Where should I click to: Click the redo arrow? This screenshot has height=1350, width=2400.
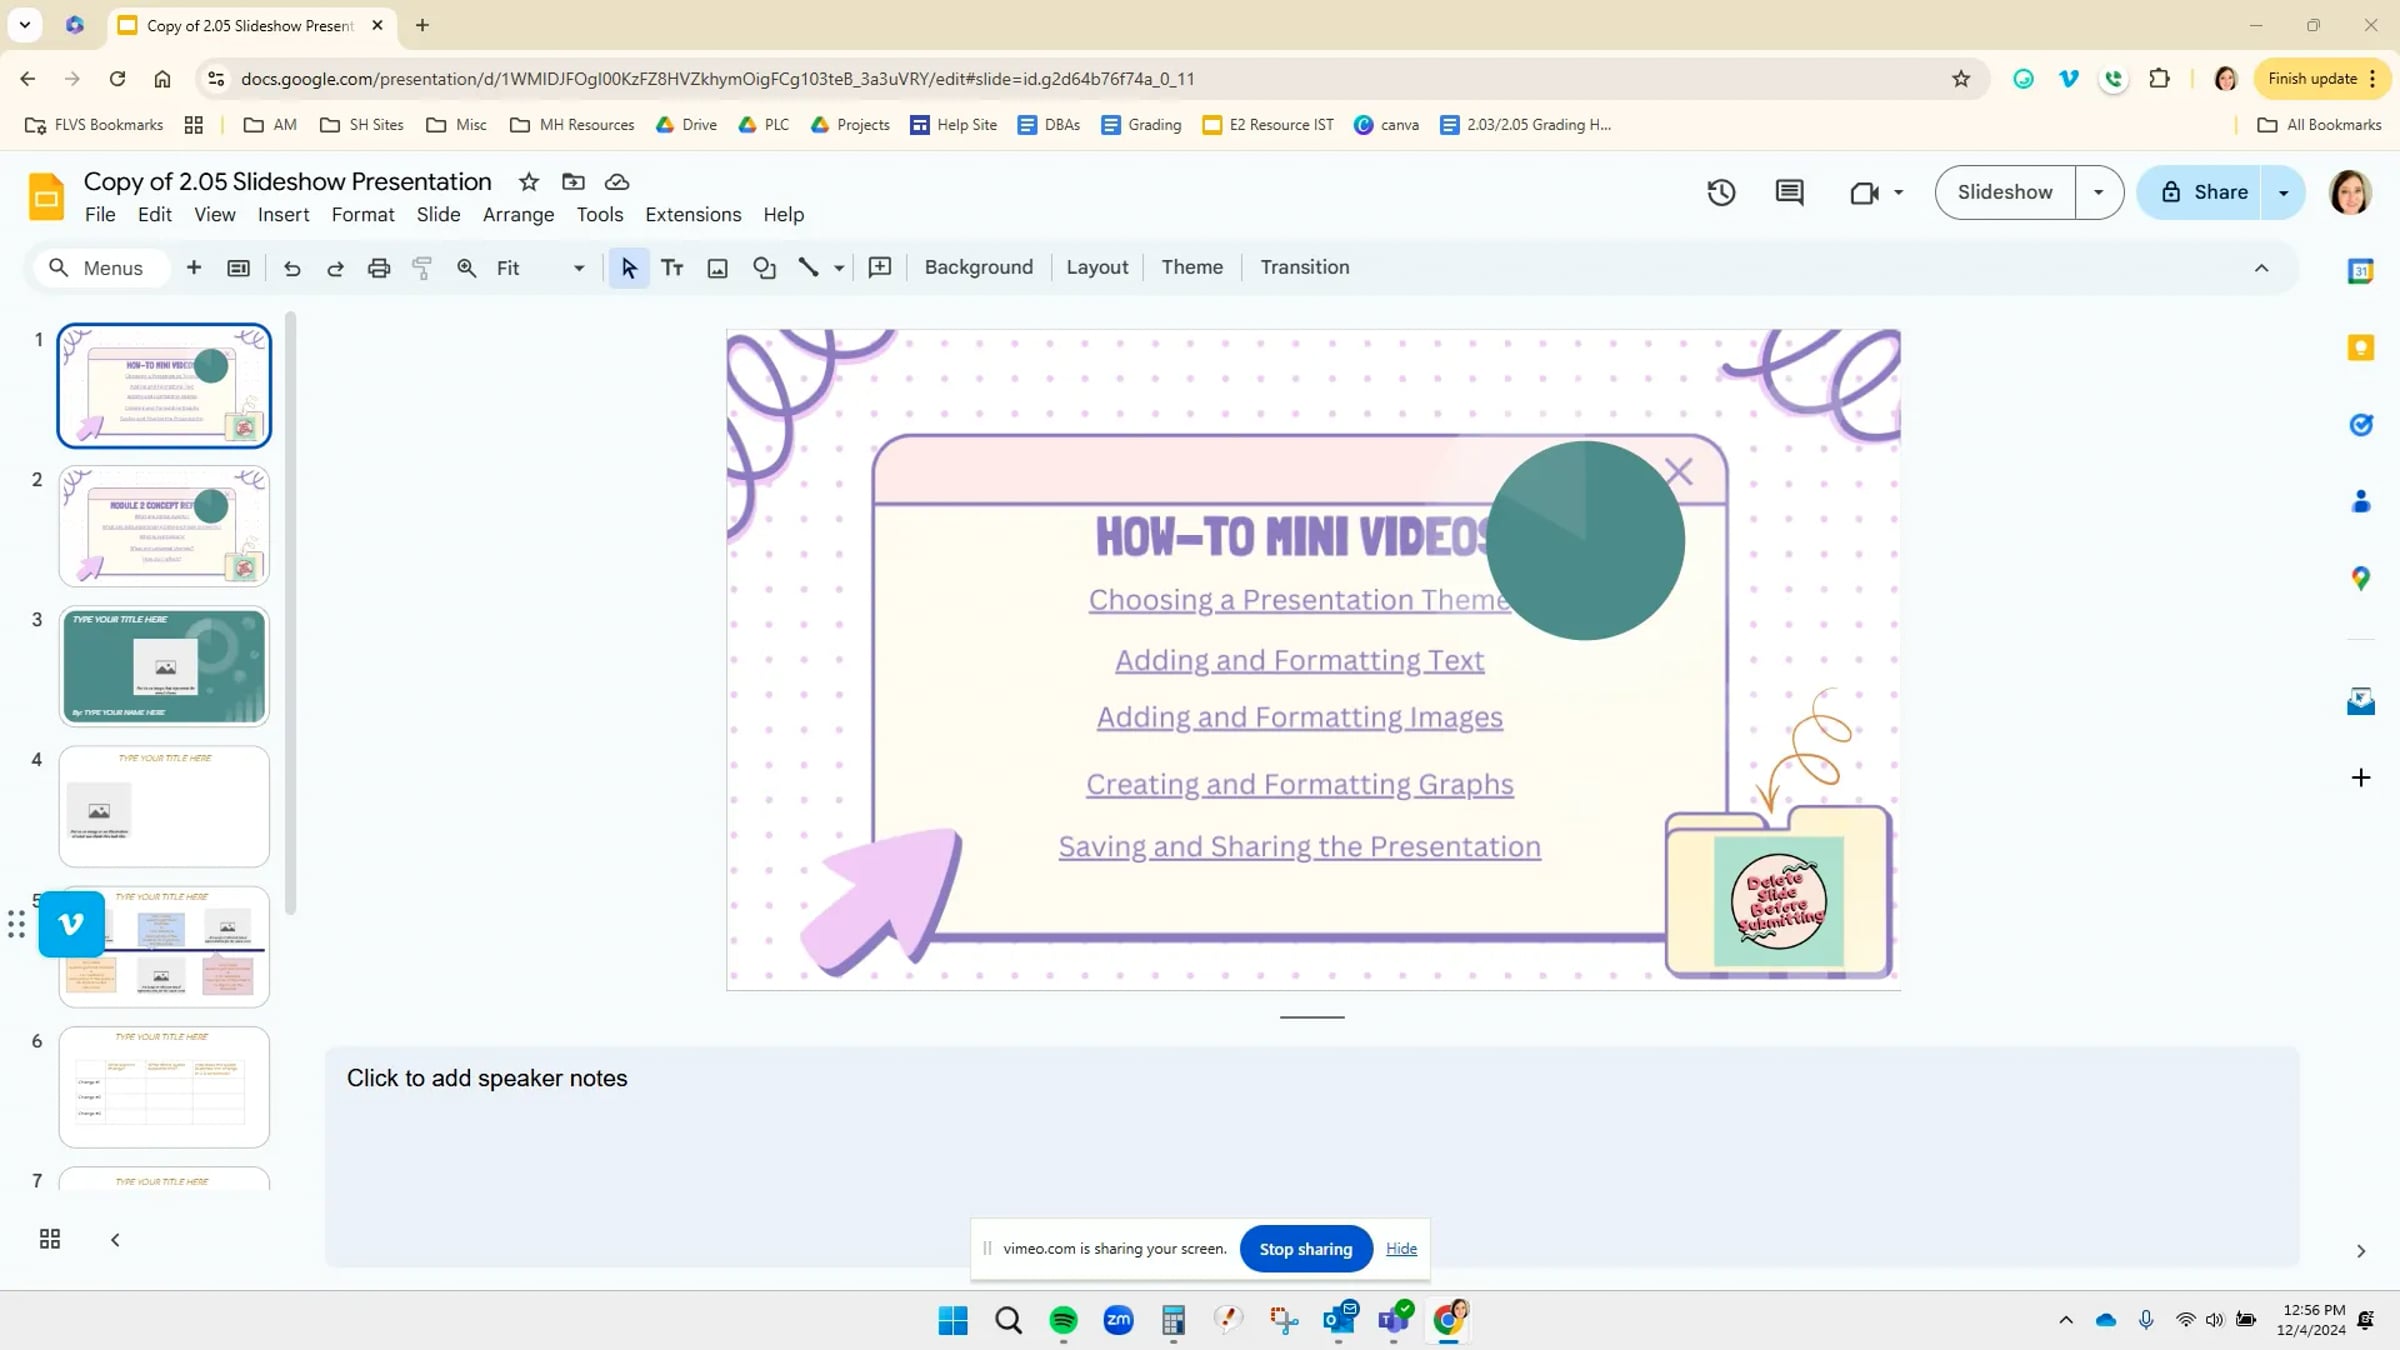335,267
